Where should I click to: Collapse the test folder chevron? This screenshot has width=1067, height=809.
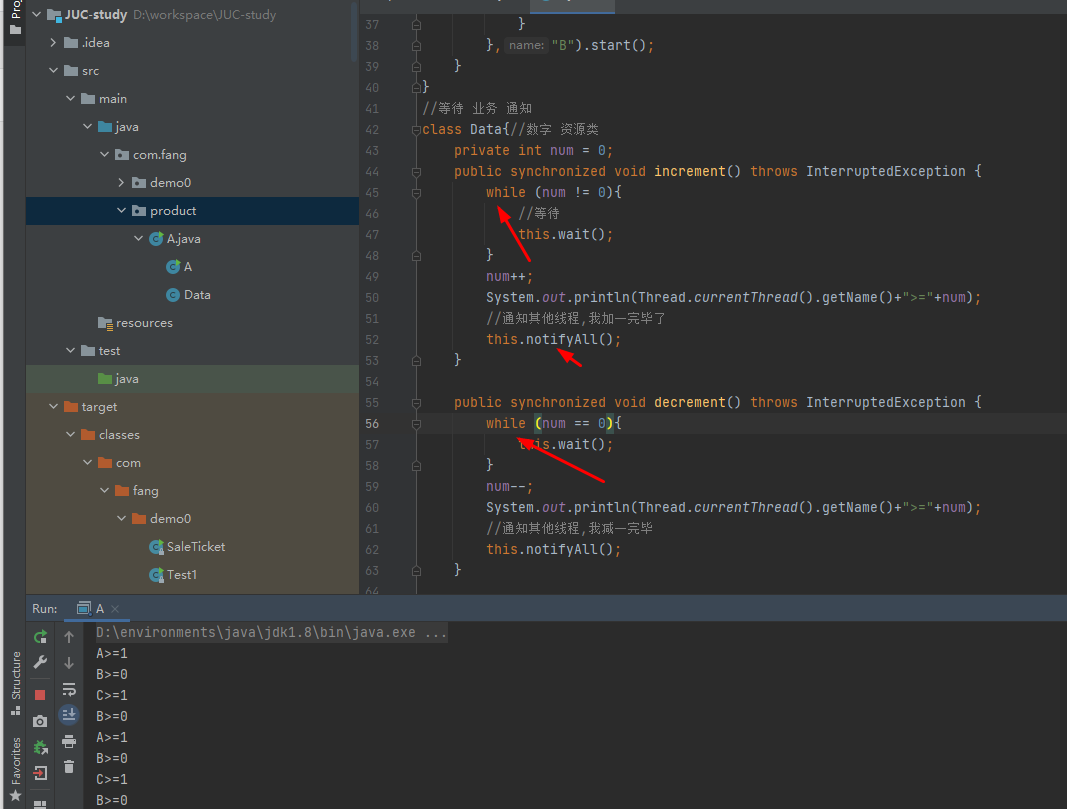point(70,350)
